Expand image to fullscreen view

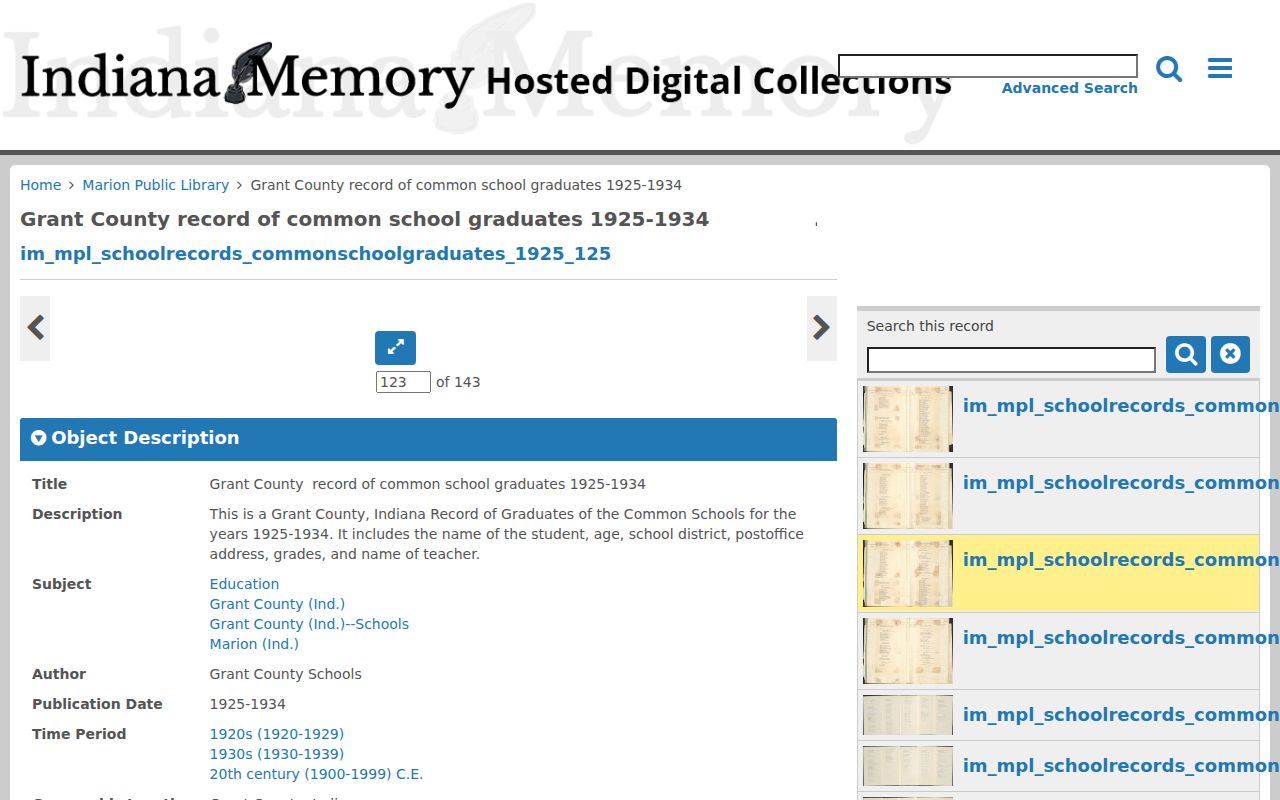(x=395, y=348)
